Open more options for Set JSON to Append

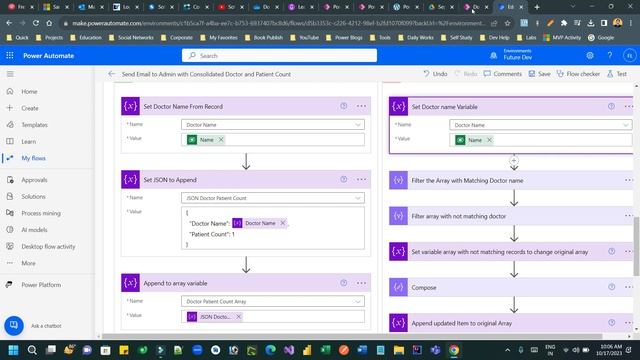[361, 179]
